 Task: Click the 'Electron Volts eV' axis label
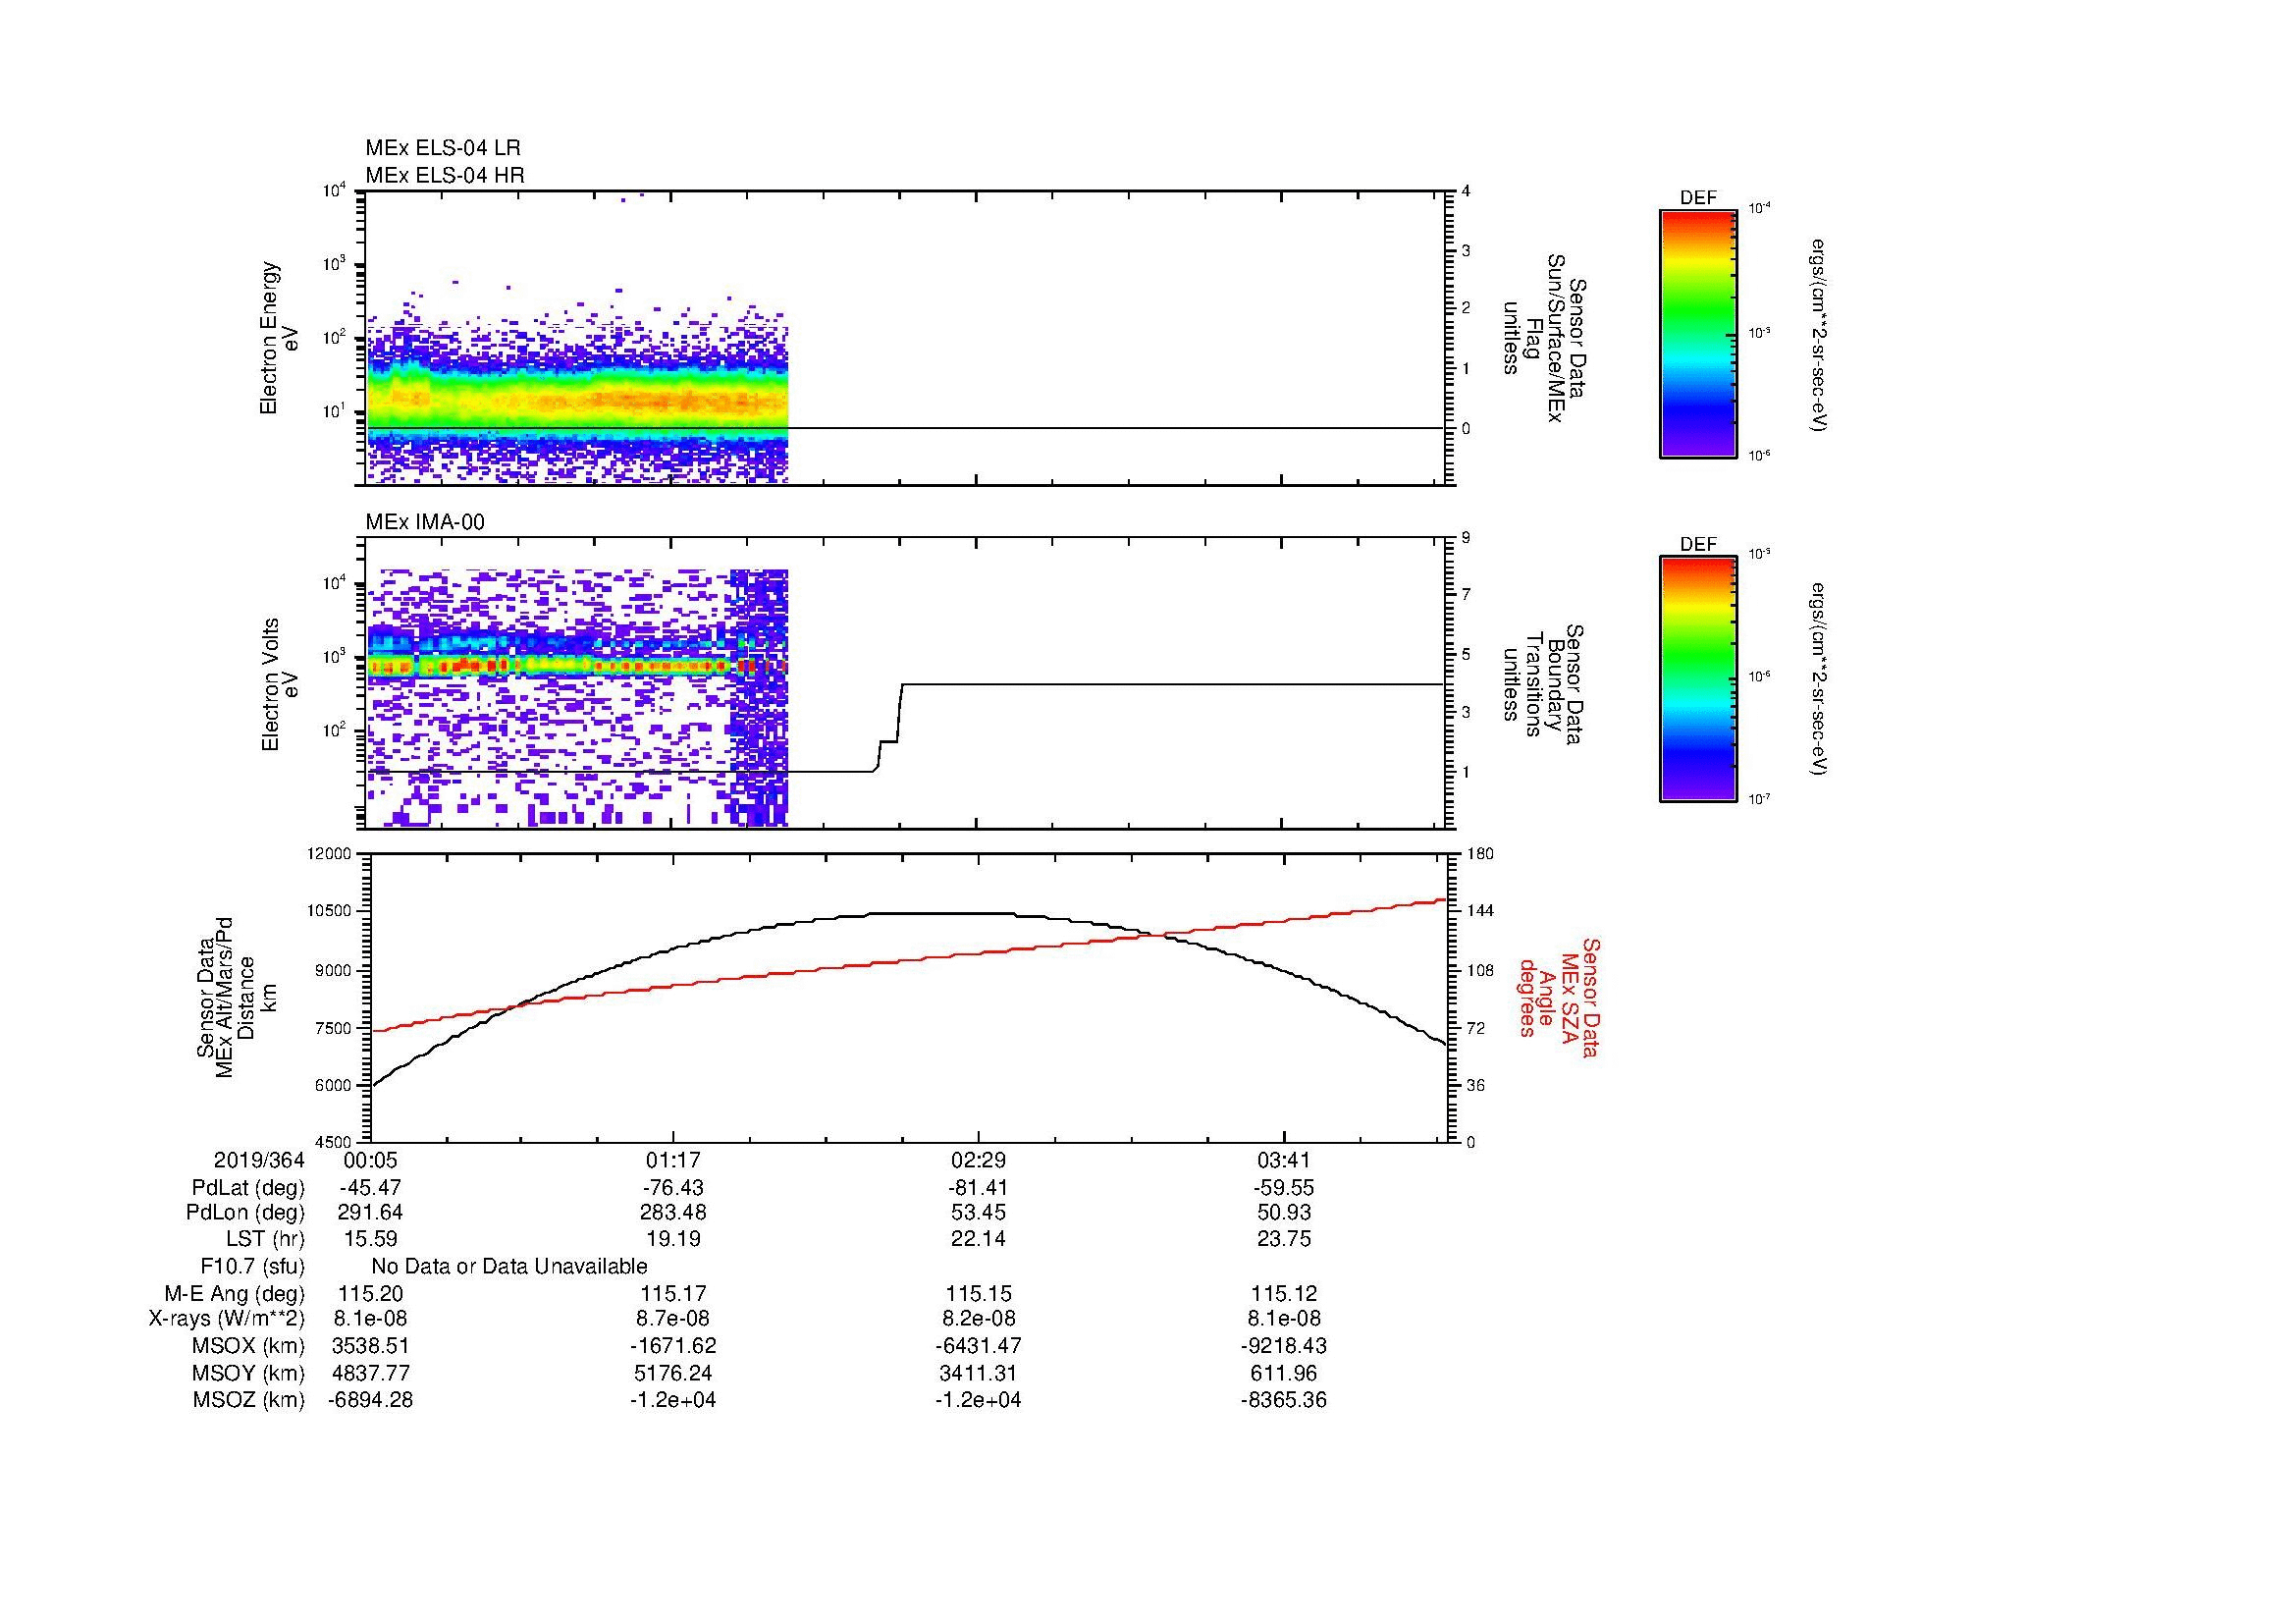279,684
